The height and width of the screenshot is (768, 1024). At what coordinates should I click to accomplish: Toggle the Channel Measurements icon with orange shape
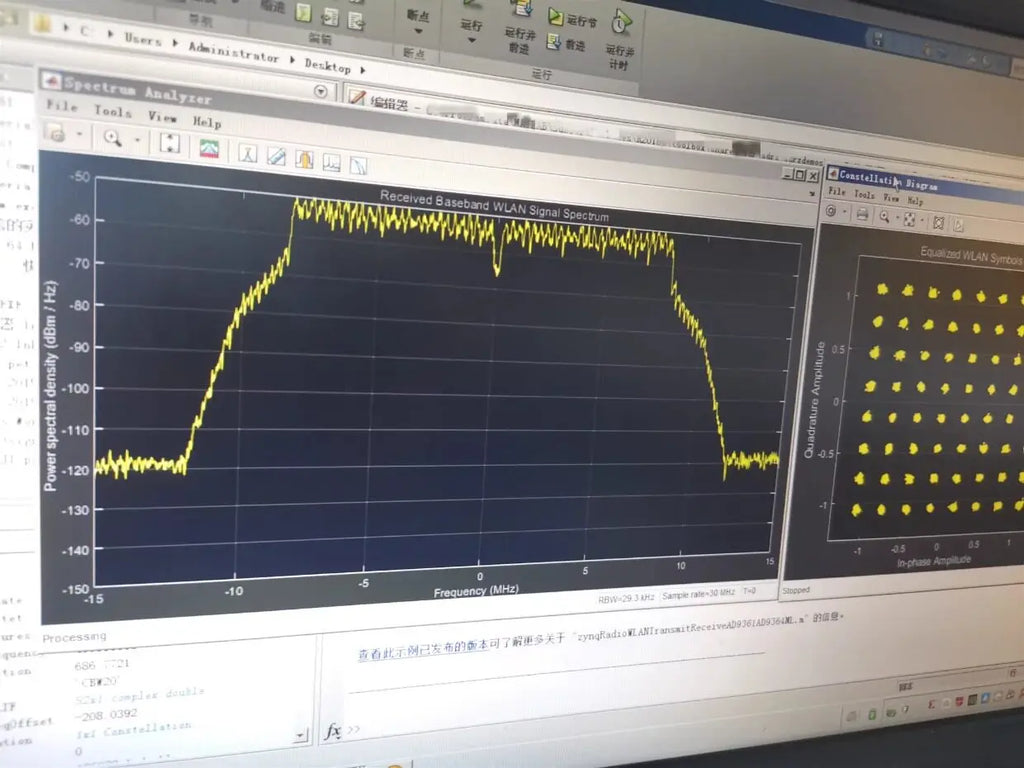304,159
